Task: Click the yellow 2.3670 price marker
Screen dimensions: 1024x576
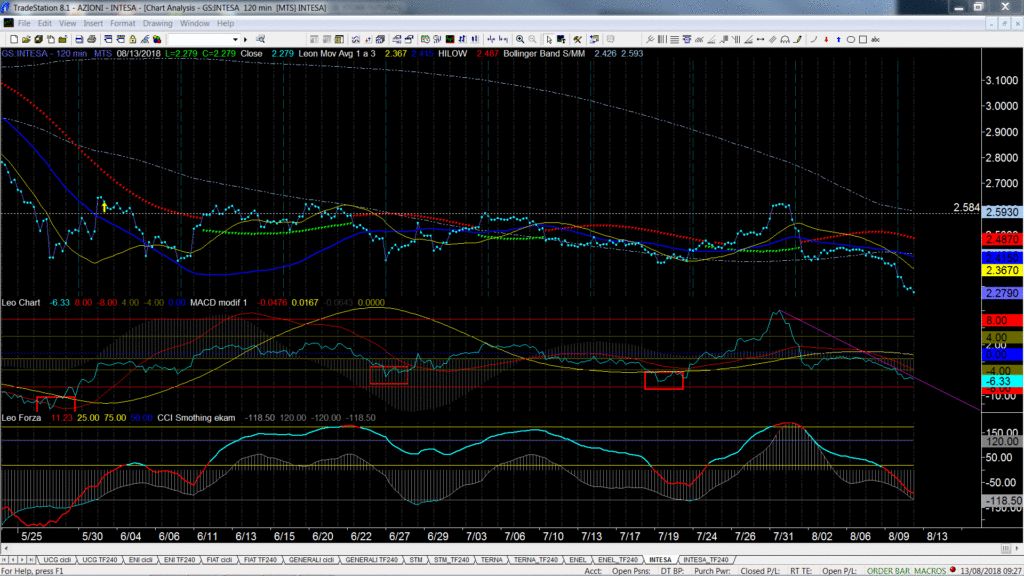Action: coord(1002,270)
